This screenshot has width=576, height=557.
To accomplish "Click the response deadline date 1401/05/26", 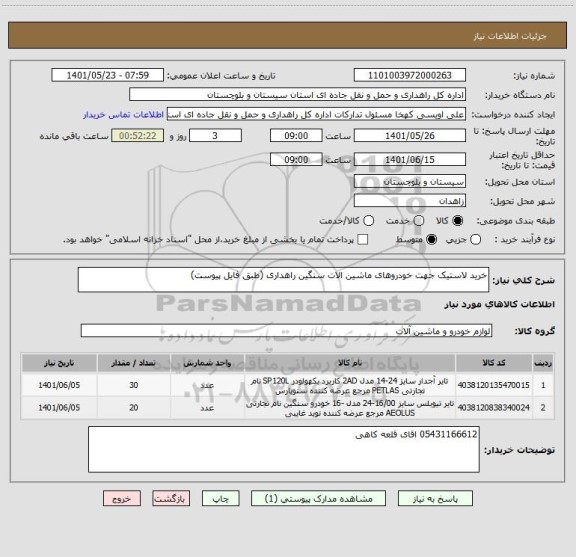I will point(410,136).
